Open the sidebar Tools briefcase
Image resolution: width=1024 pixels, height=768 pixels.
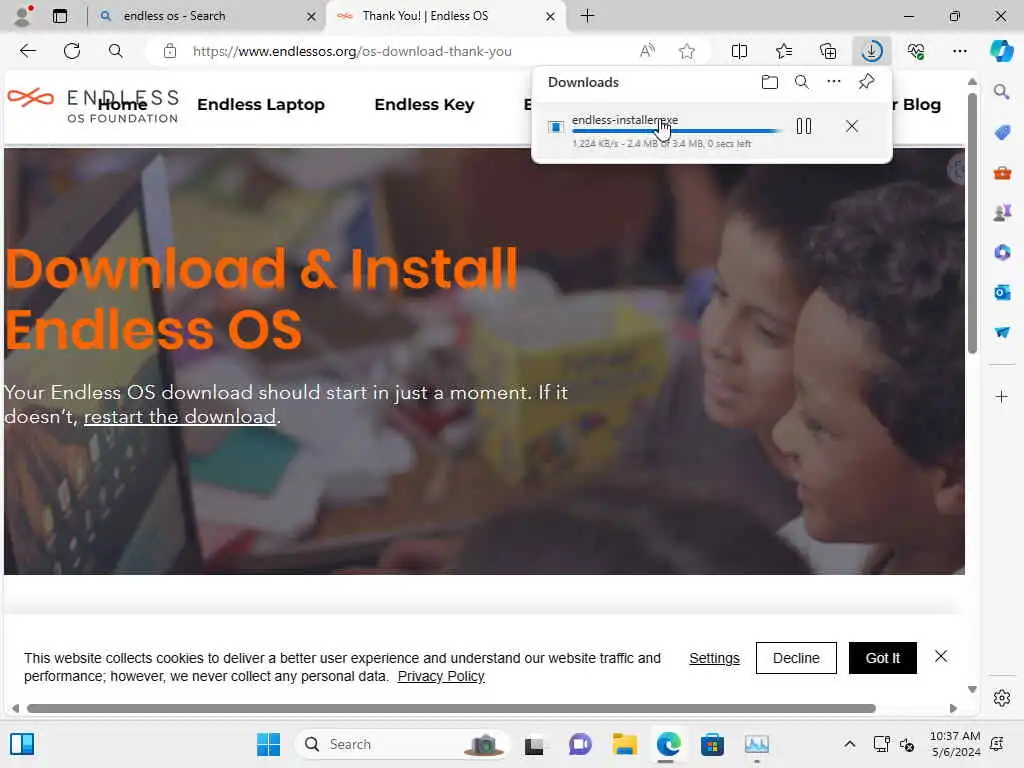tap(1002, 173)
